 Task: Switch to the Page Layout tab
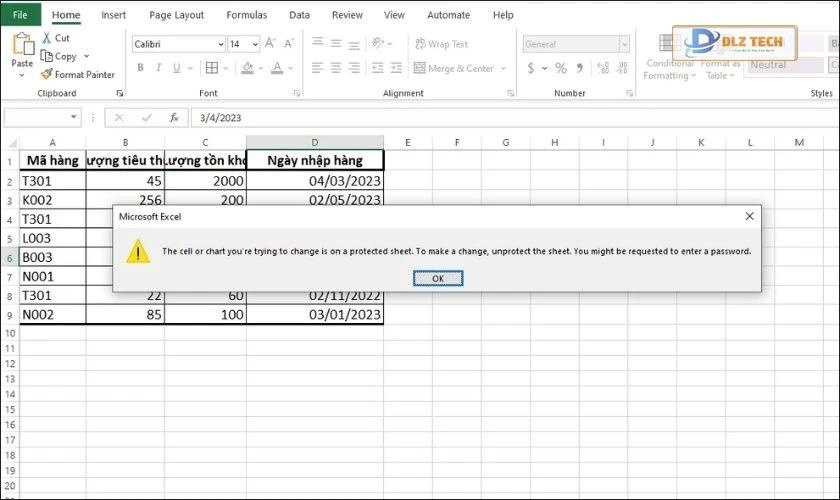tap(176, 15)
